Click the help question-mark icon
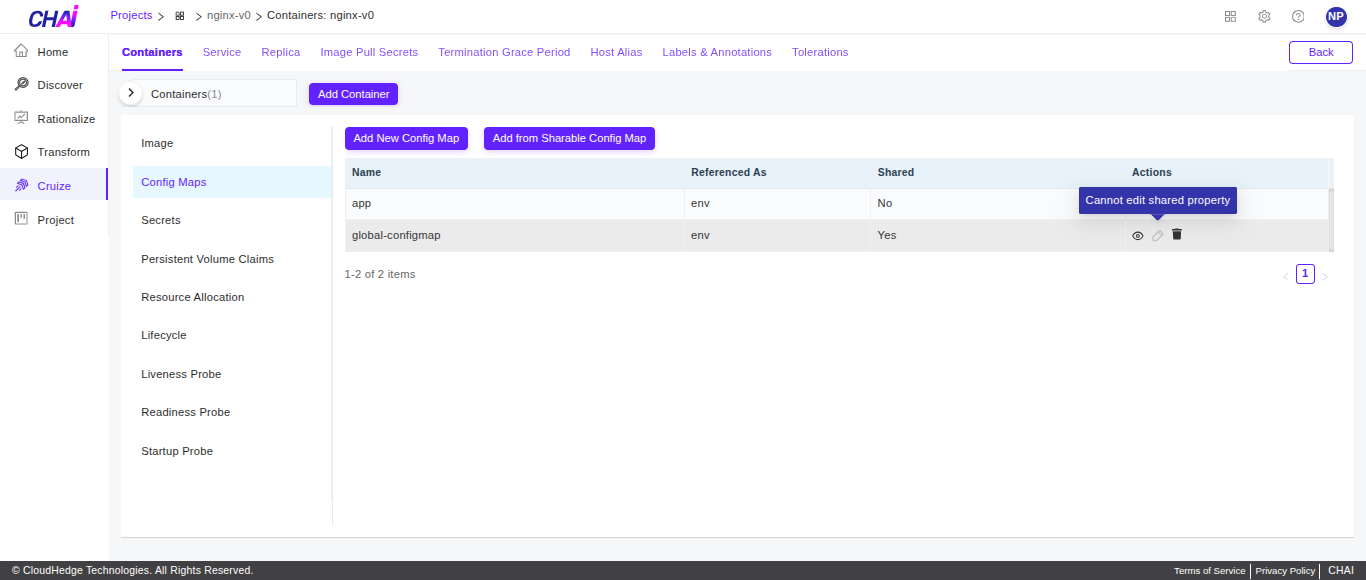Screen dimensions: 1366x580 [1298, 16]
